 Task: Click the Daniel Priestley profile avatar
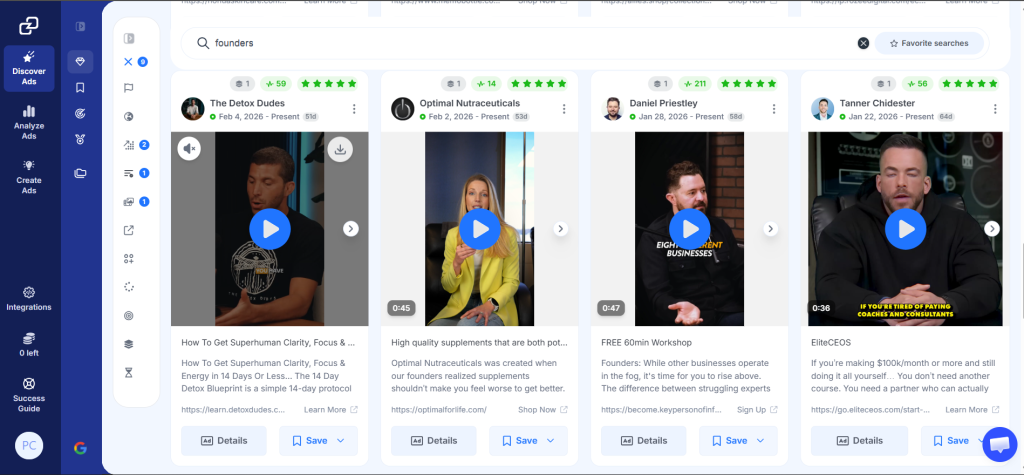(613, 109)
